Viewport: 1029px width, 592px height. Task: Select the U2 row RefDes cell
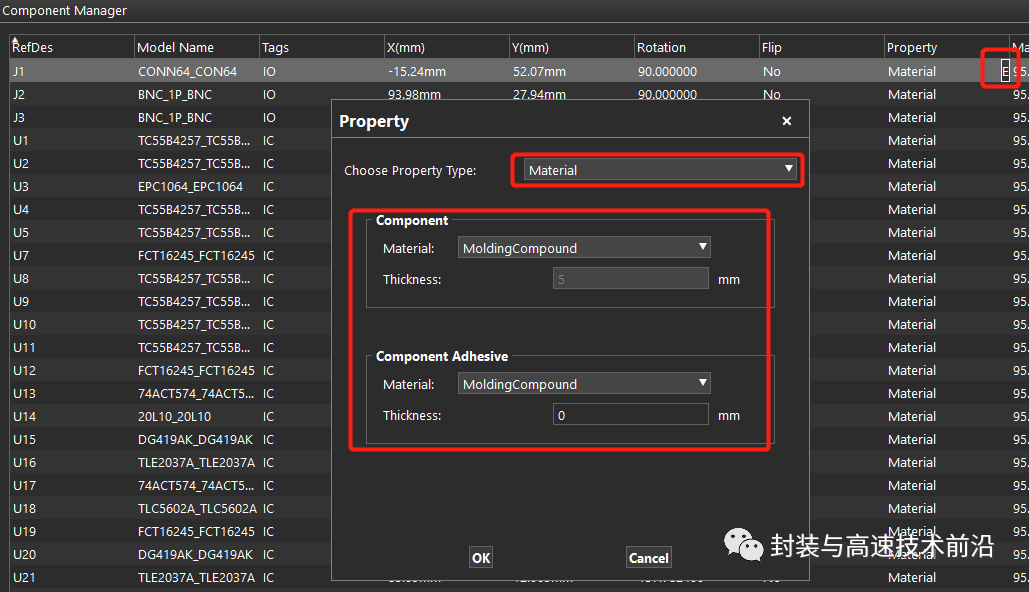tap(72, 163)
